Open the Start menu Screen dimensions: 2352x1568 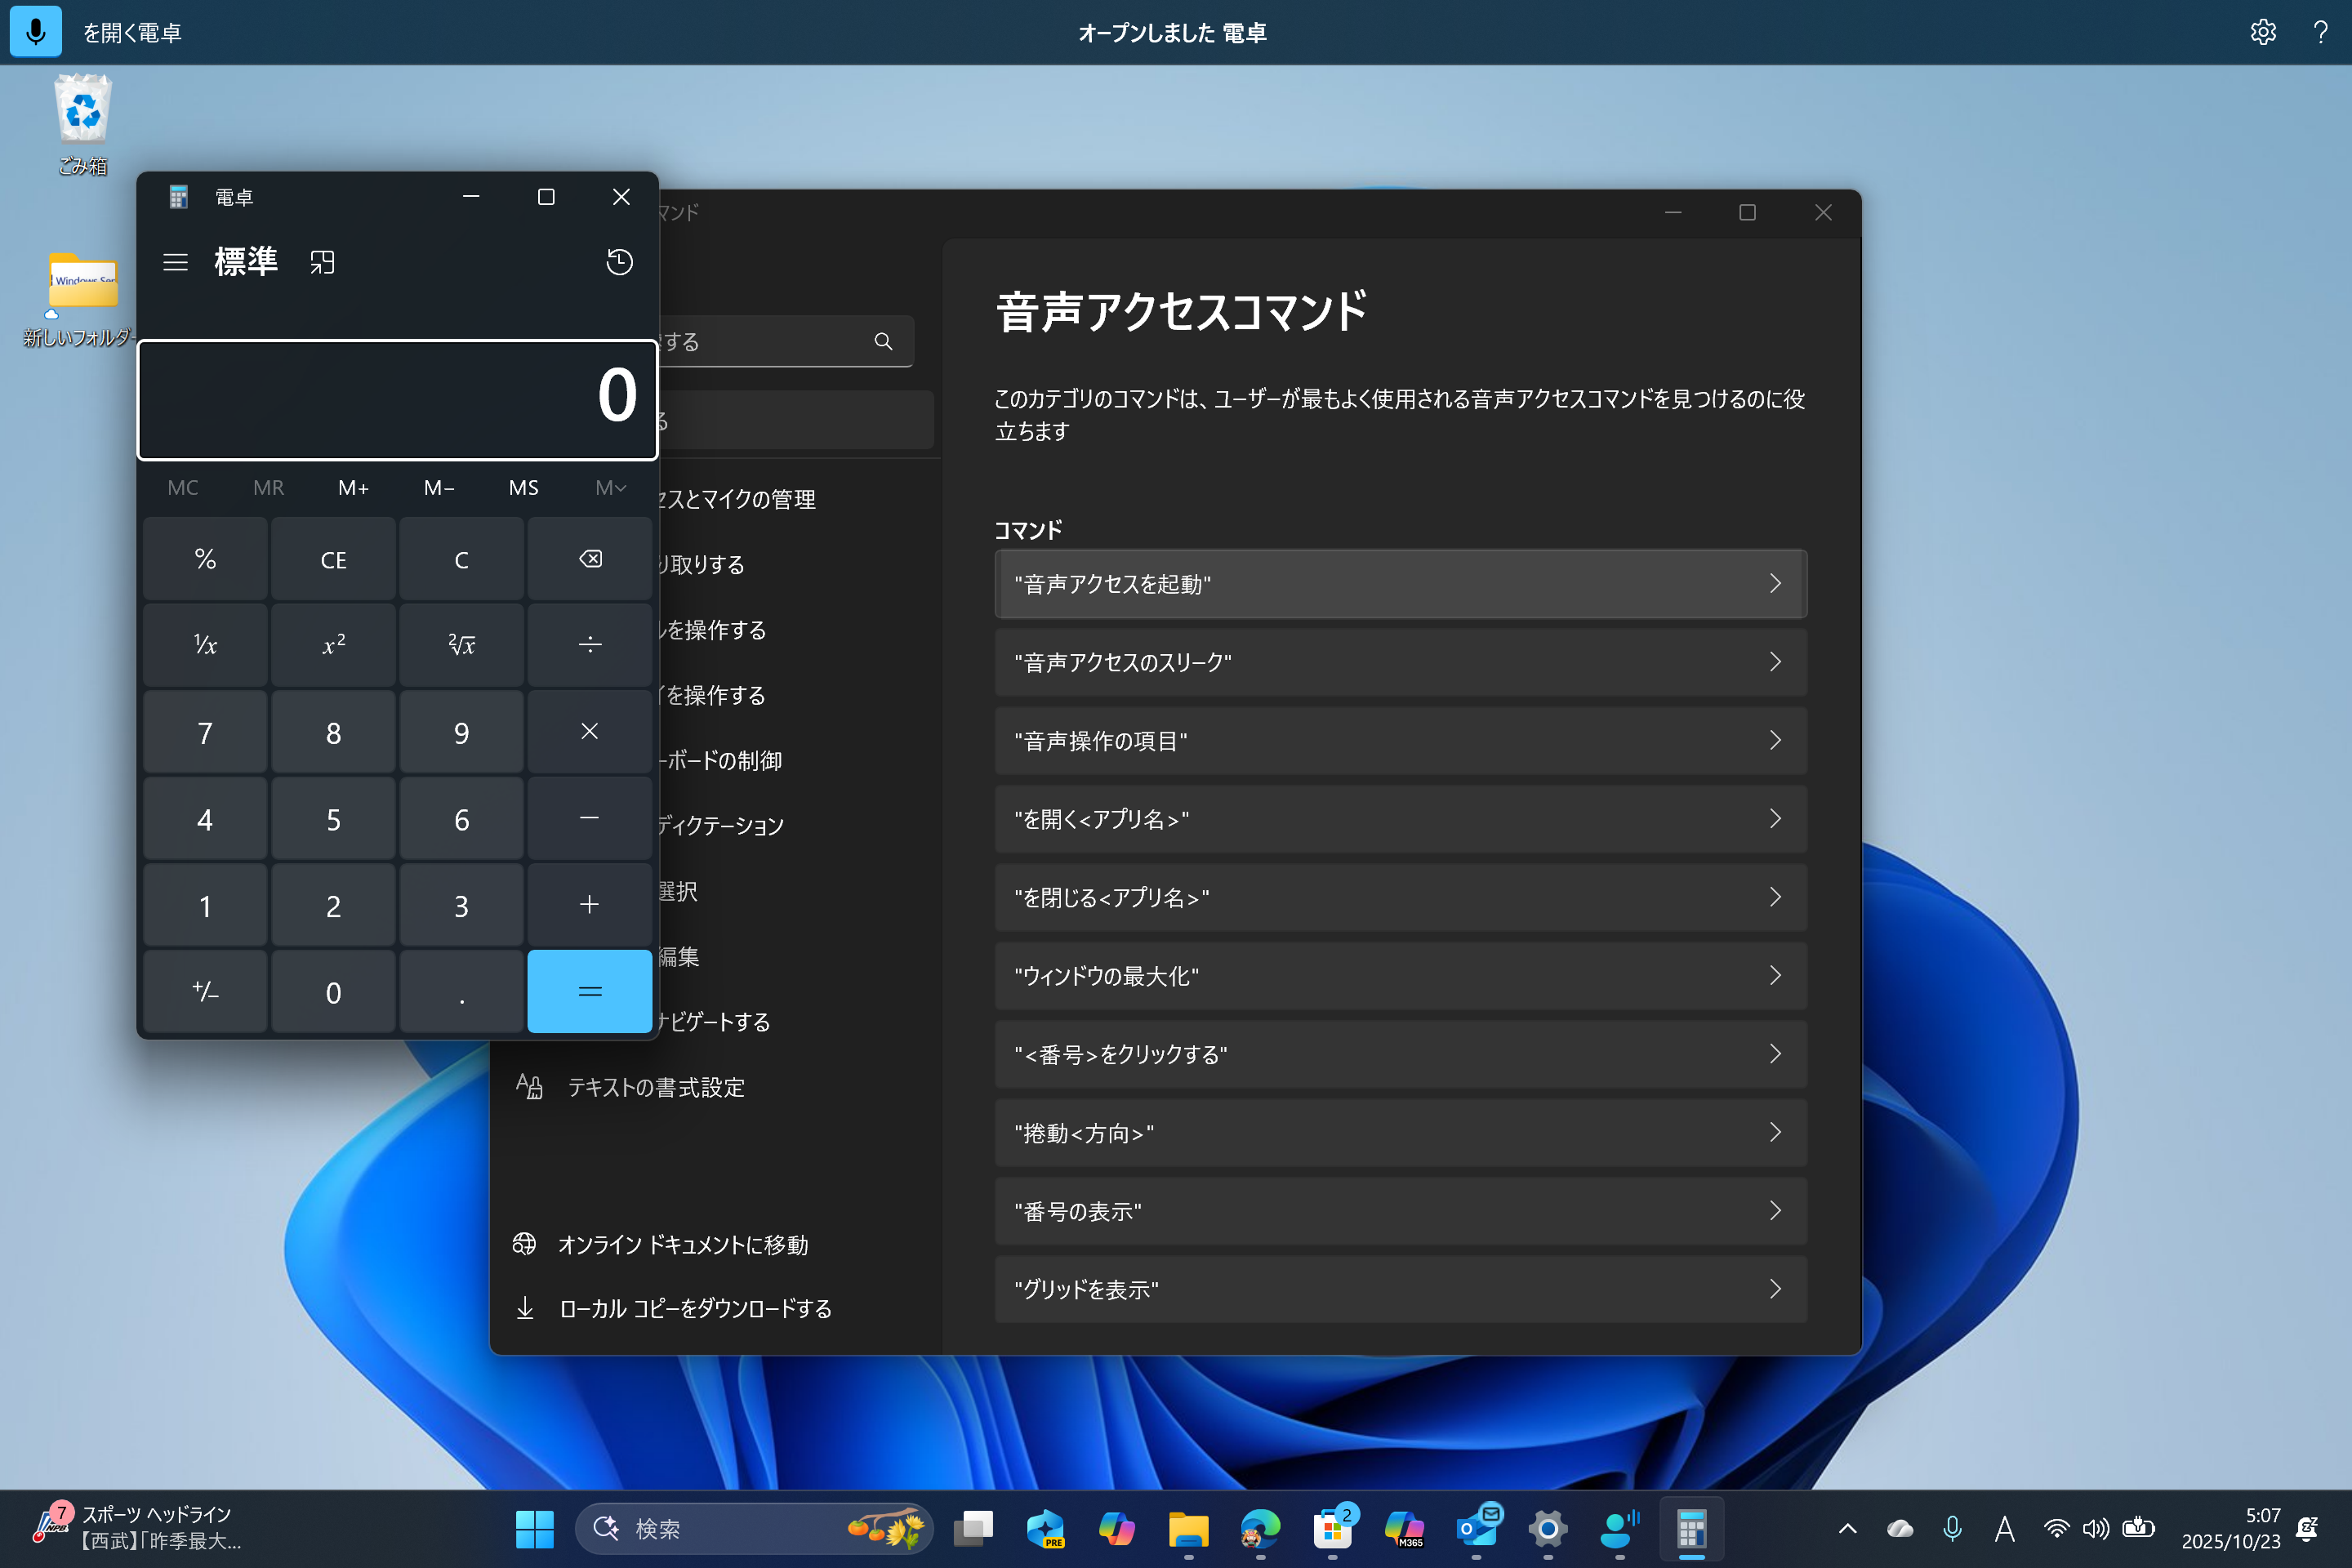tap(535, 1529)
